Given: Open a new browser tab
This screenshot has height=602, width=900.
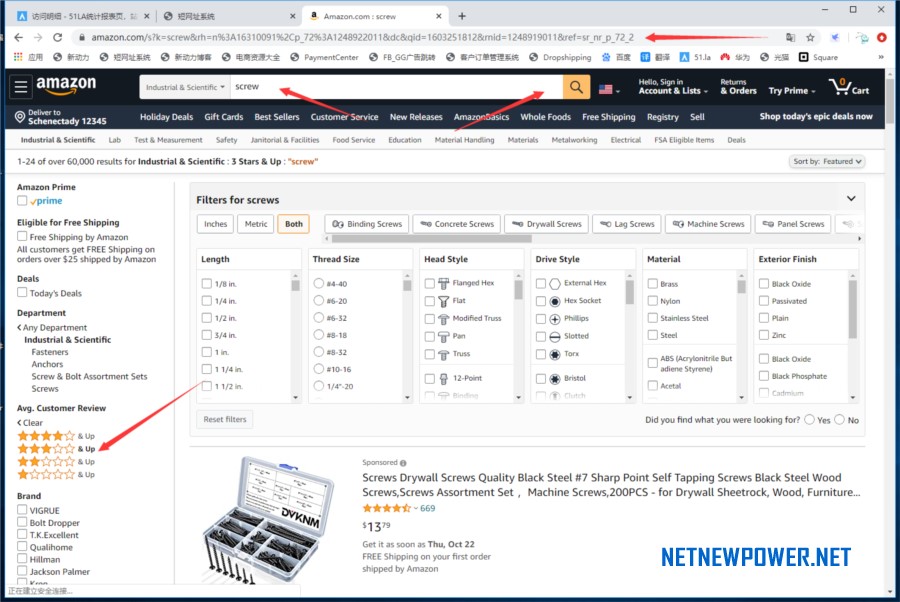Looking at the screenshot, I should [462, 16].
